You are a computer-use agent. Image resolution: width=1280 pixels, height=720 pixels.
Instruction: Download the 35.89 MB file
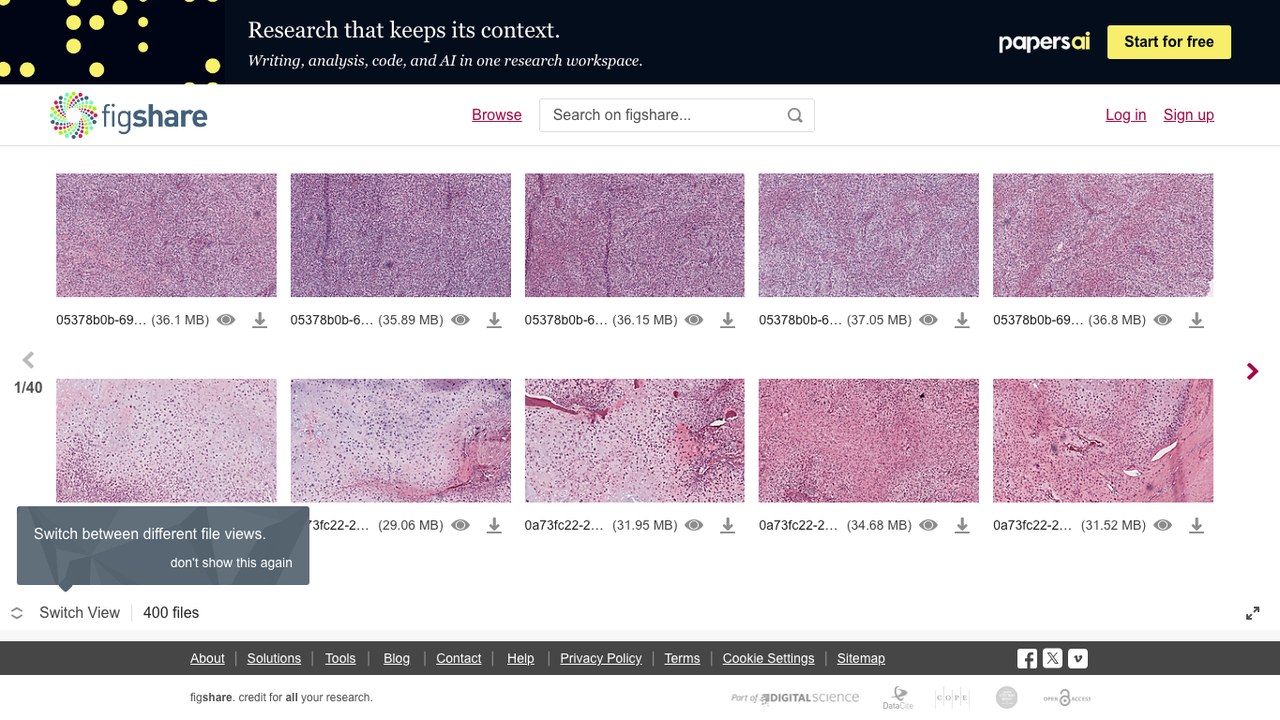(494, 320)
